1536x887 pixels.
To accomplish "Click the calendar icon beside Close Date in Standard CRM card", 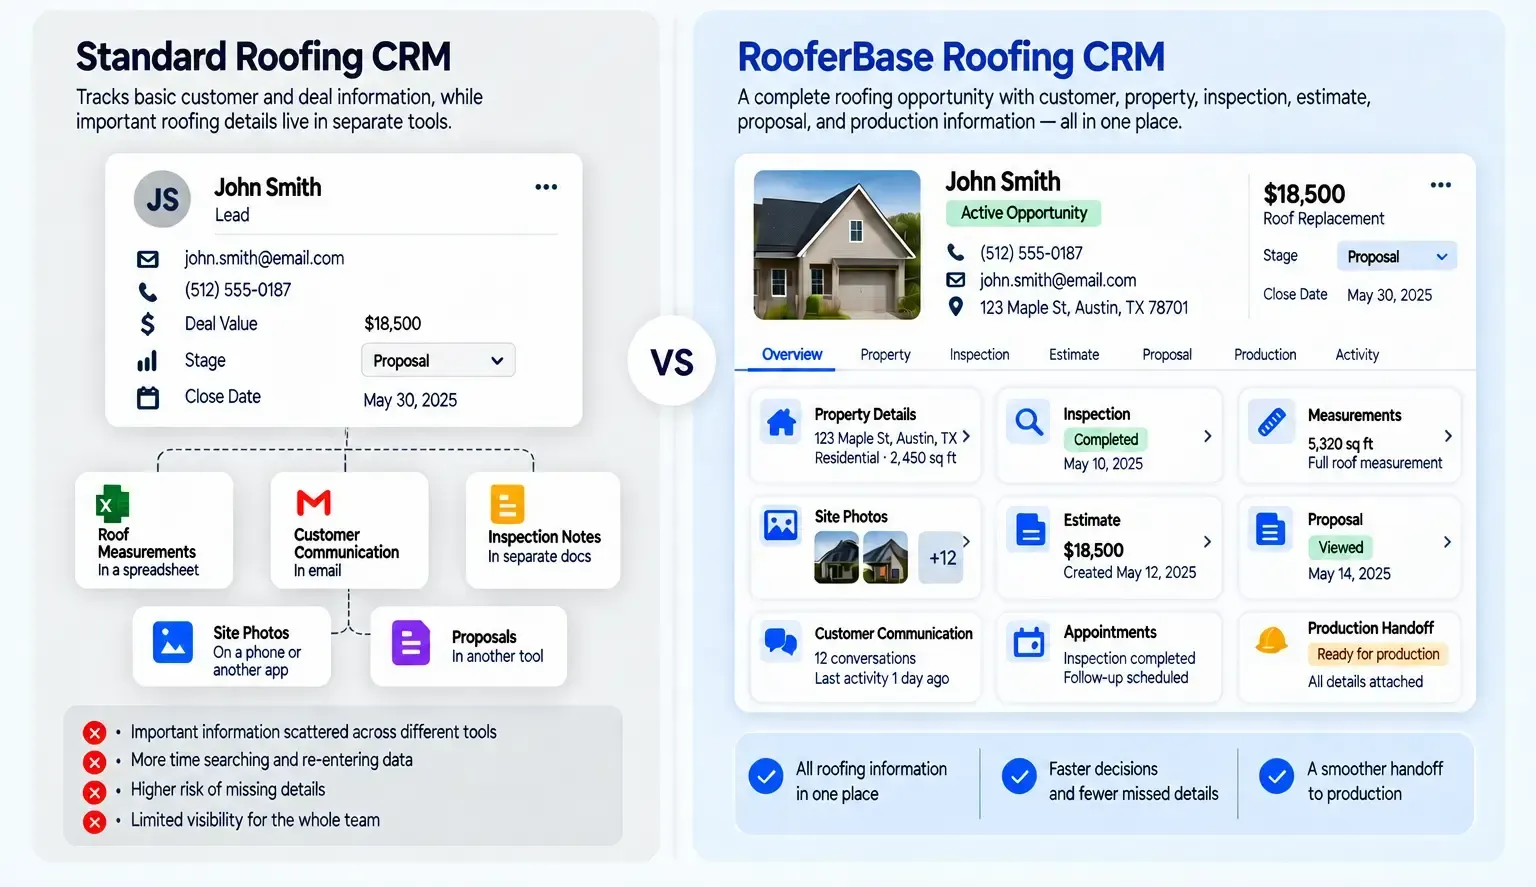I will click(148, 398).
